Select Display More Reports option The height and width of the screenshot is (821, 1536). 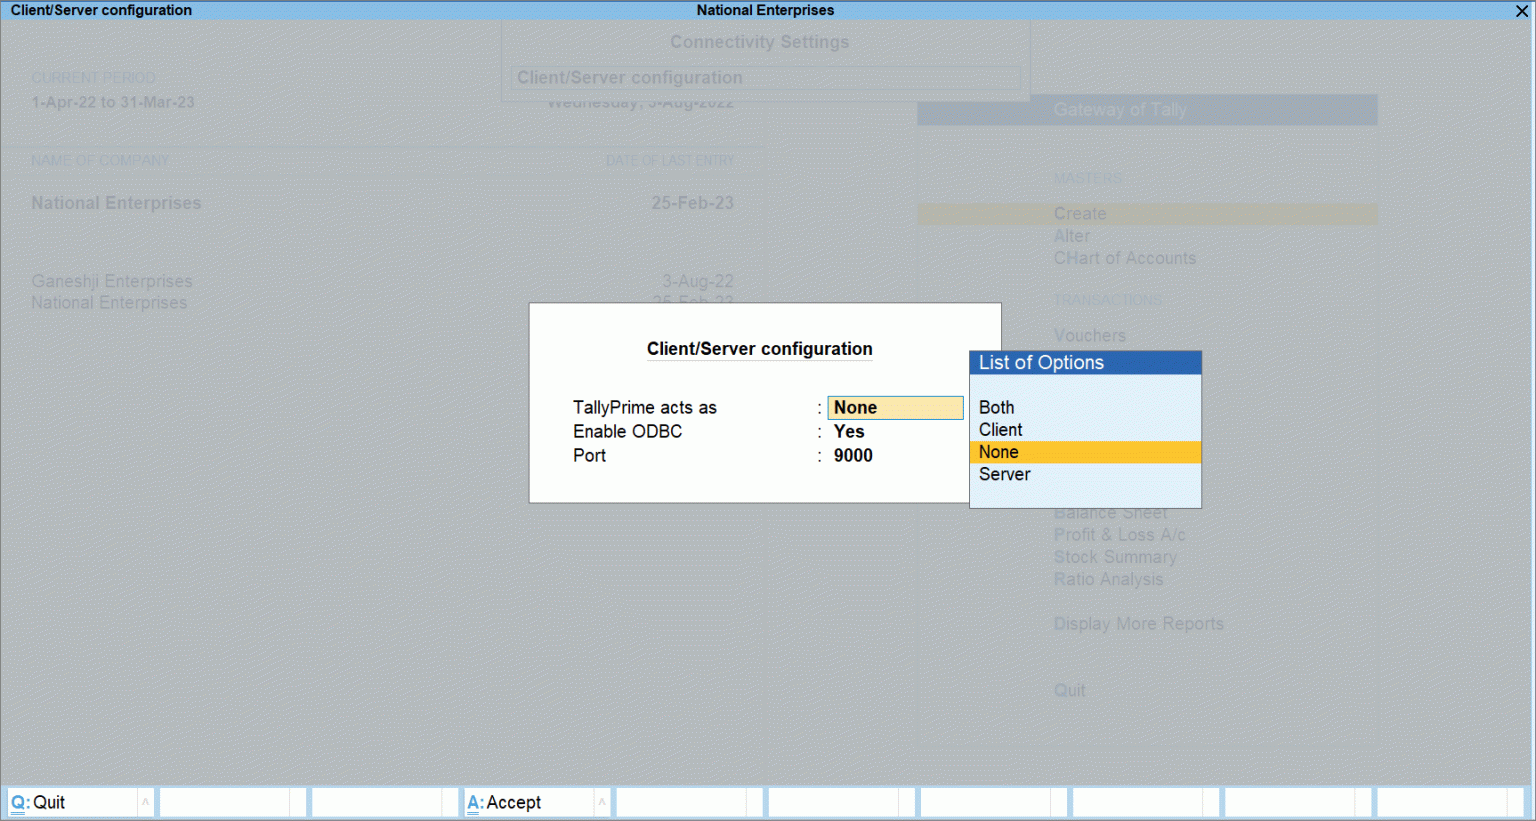[1139, 623]
